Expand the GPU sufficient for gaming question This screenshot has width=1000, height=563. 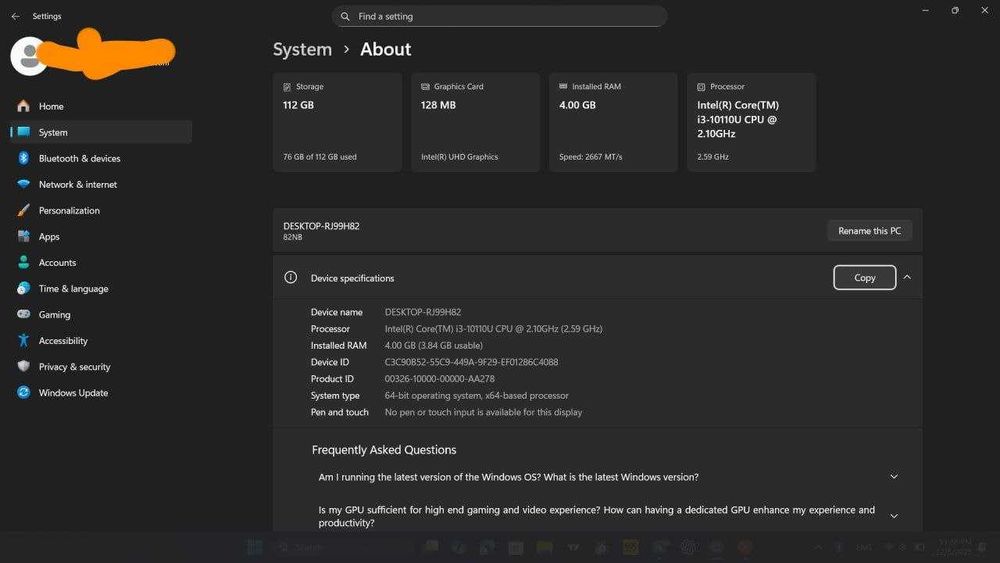(x=894, y=516)
